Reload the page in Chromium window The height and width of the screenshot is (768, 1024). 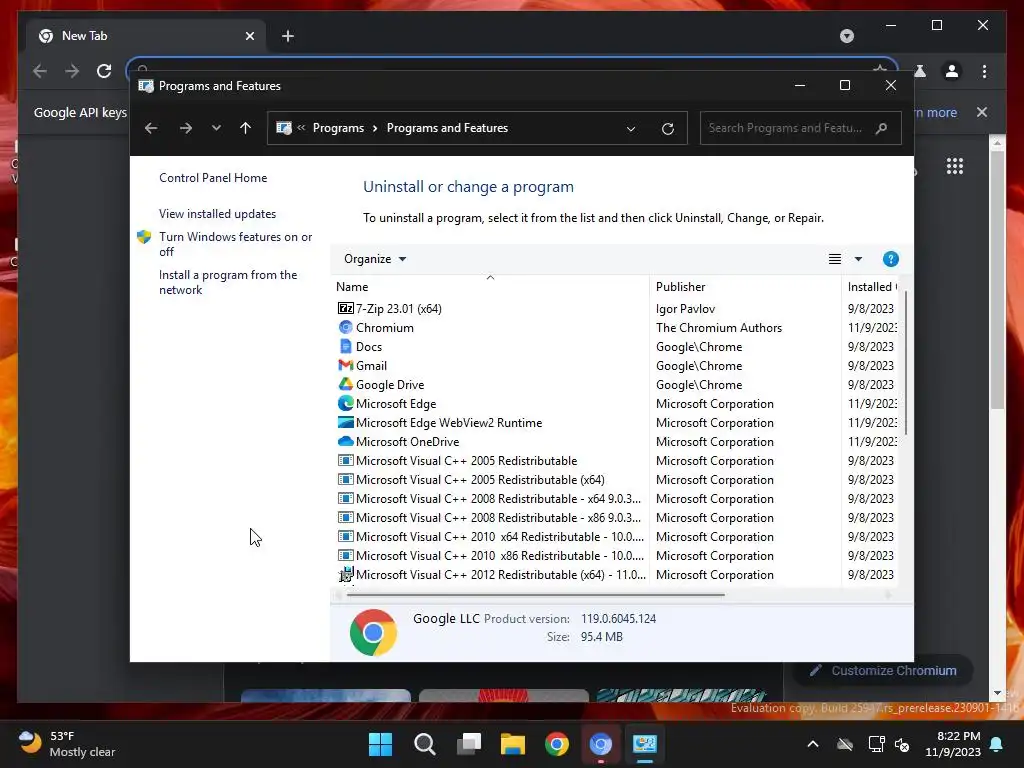coord(104,71)
